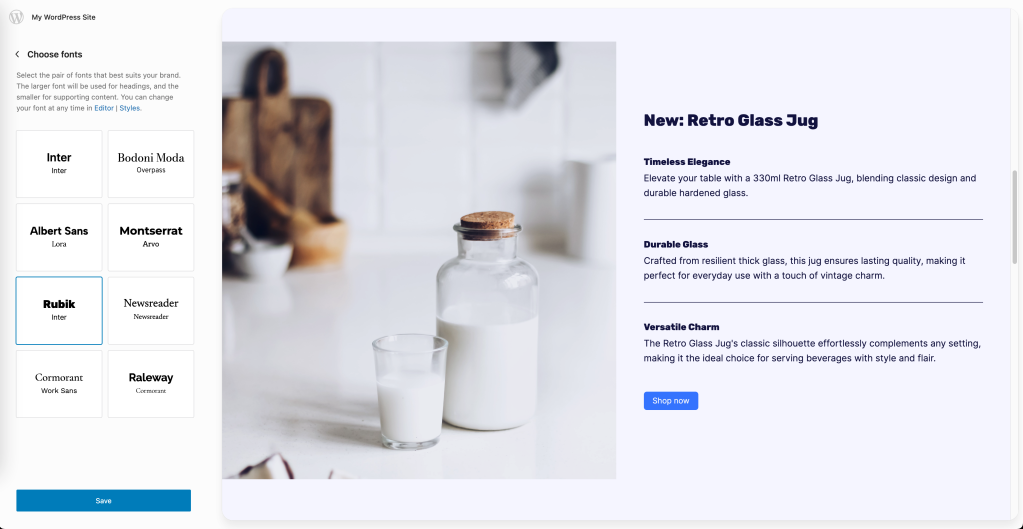Select the Inter and Inter font pair
This screenshot has width=1023, height=529.
pos(59,164)
